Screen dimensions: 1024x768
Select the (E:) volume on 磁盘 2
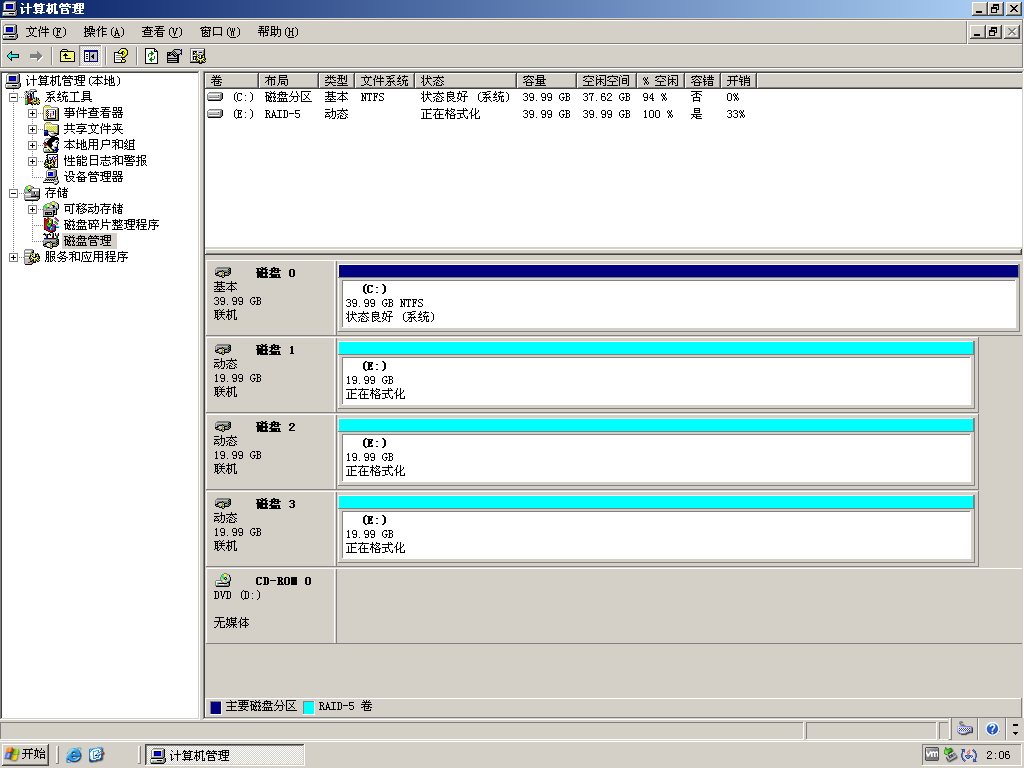(x=656, y=458)
